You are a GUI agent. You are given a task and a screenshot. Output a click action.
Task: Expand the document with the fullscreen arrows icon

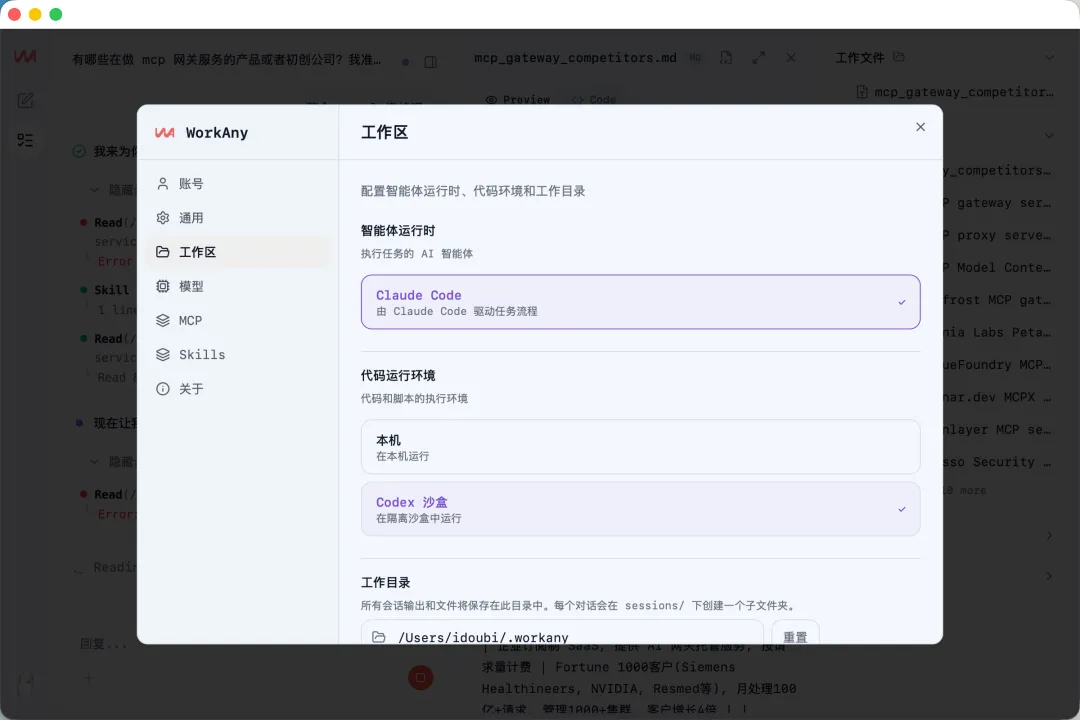(x=758, y=58)
